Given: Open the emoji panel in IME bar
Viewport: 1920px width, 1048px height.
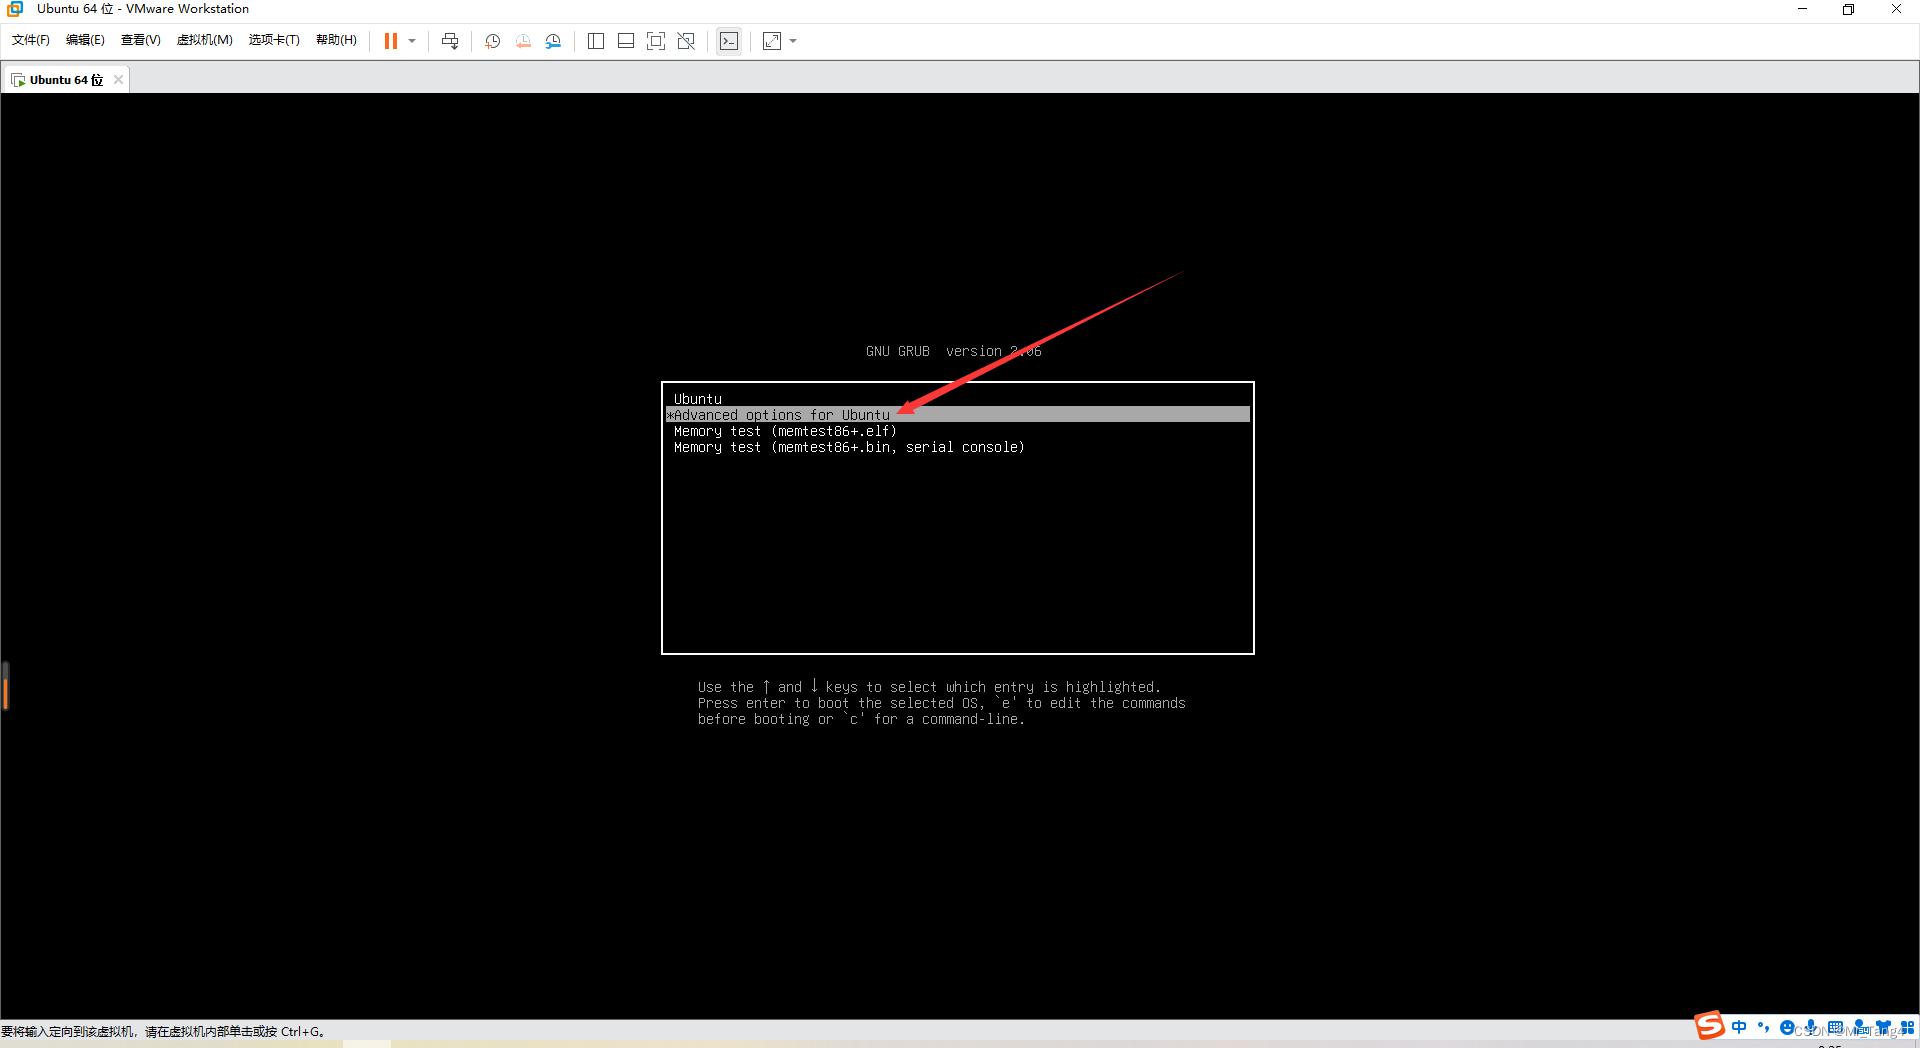Looking at the screenshot, I should (1787, 1027).
